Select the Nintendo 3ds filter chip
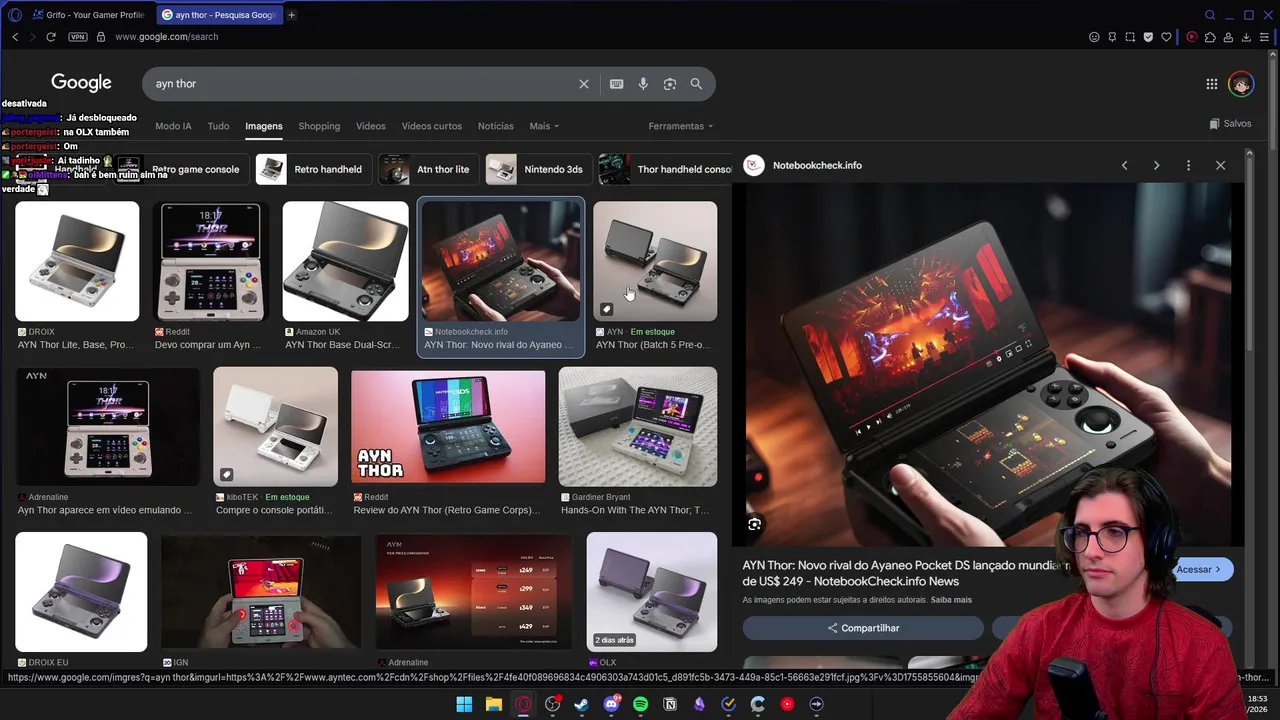1280x720 pixels. [539, 169]
